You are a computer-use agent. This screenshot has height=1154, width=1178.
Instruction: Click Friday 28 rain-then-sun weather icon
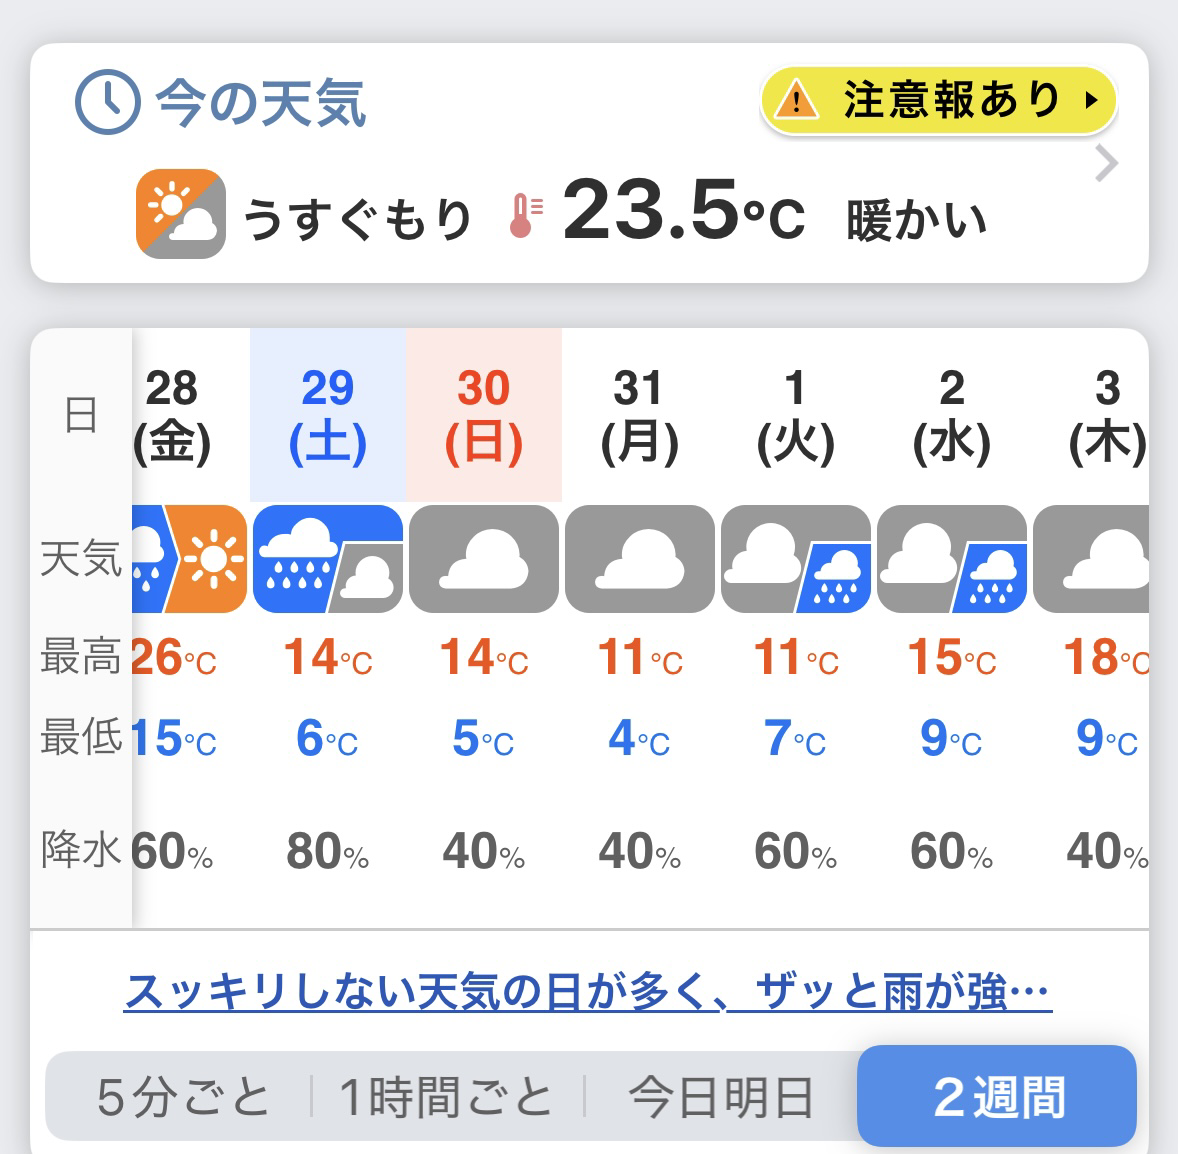point(190,559)
